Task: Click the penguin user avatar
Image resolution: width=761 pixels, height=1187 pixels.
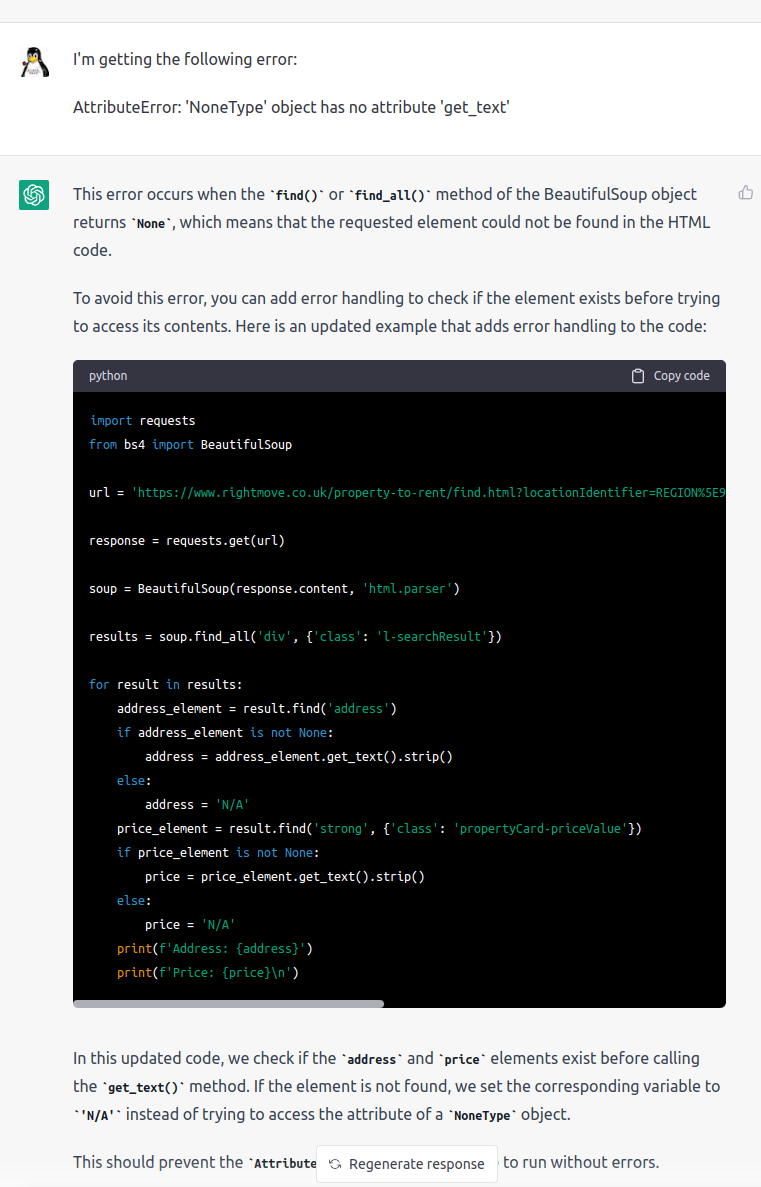Action: [34, 62]
